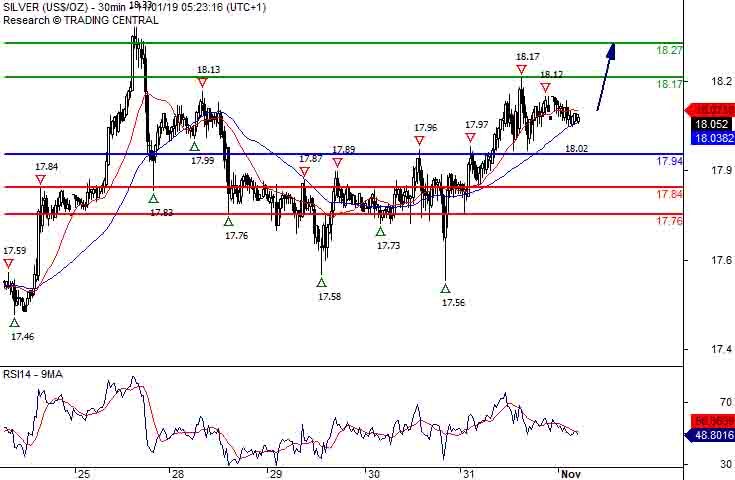Click the 17.97 peak price label

coord(477,125)
